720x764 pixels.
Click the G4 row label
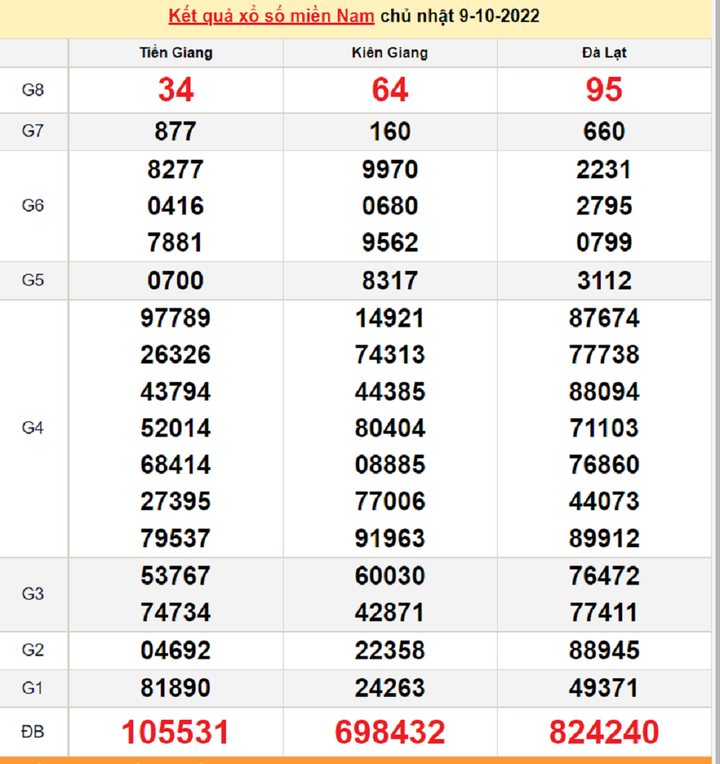33,428
